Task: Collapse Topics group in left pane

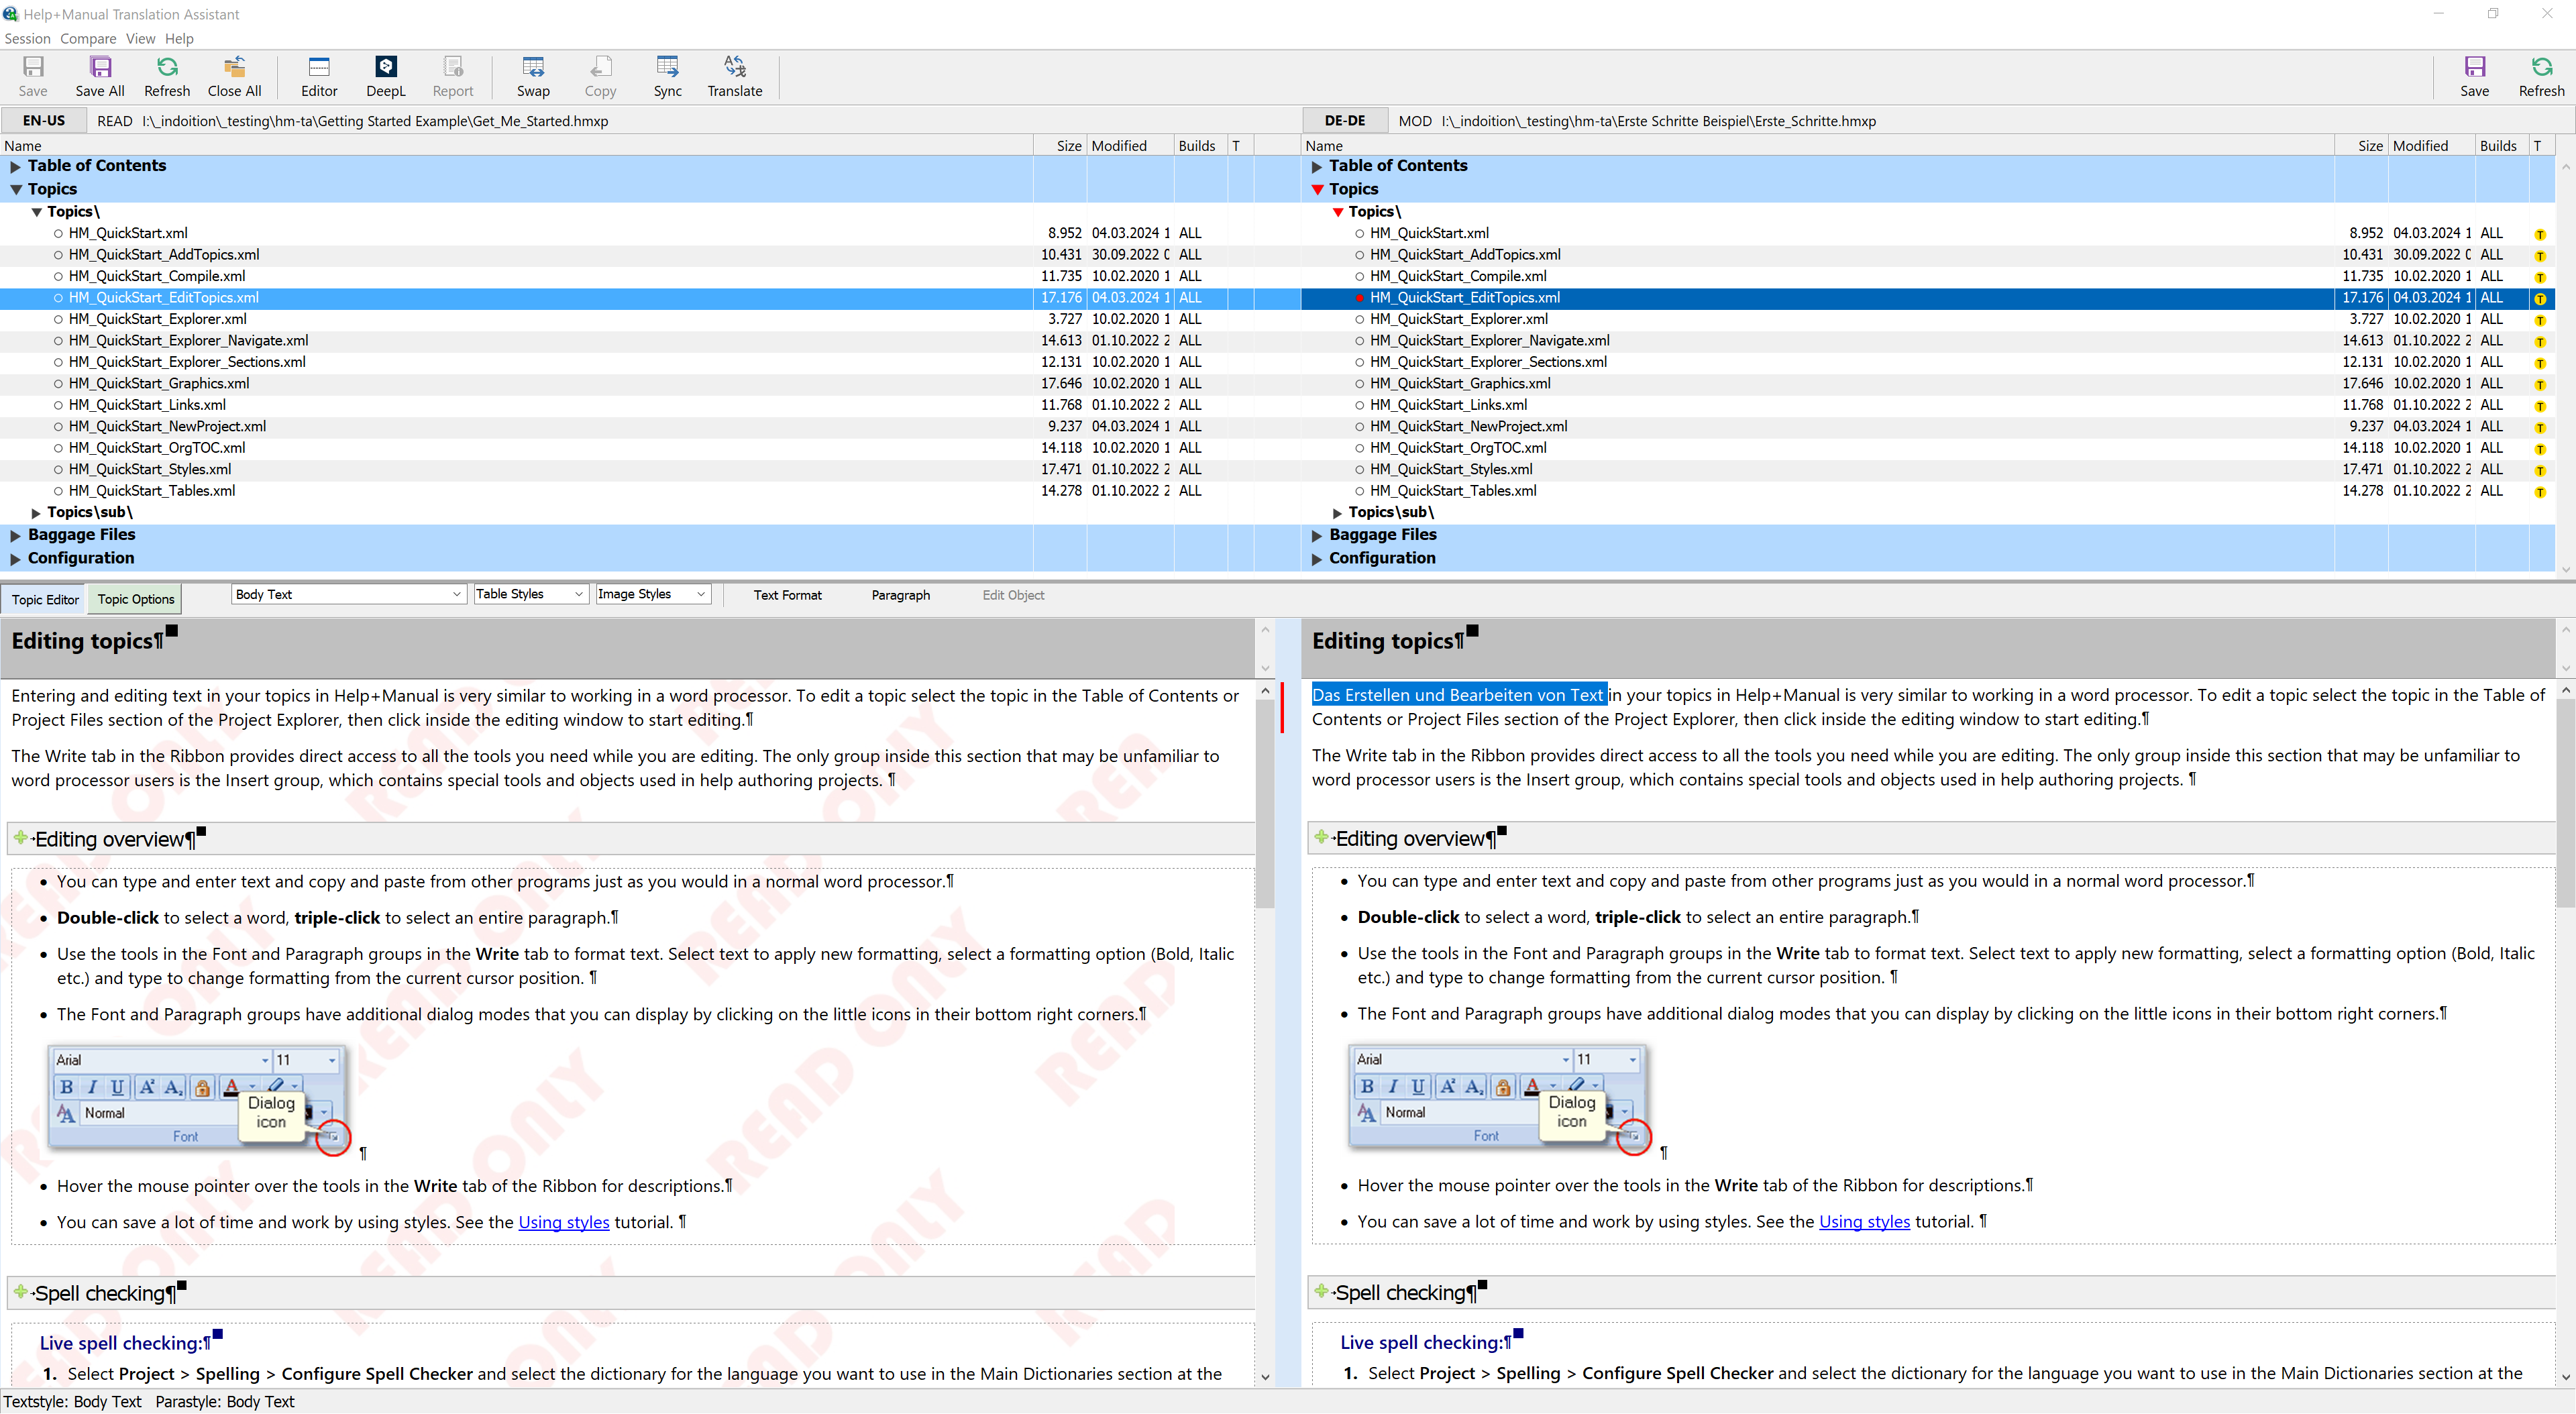Action: point(15,190)
